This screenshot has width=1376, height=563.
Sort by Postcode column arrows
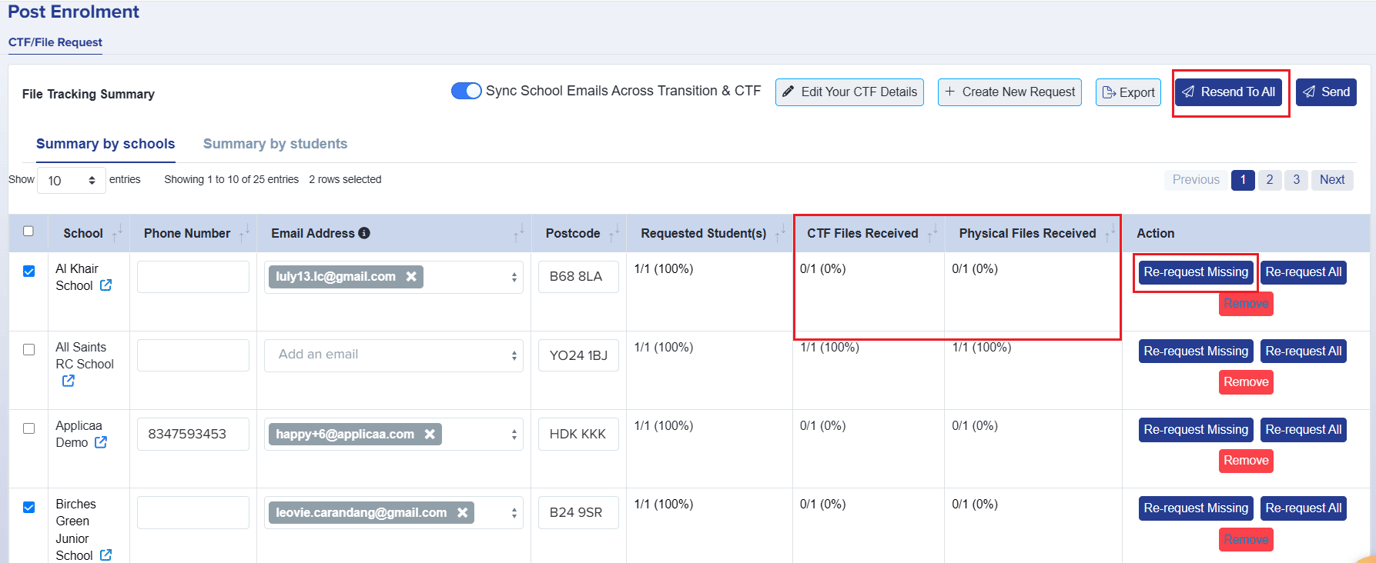click(x=614, y=233)
